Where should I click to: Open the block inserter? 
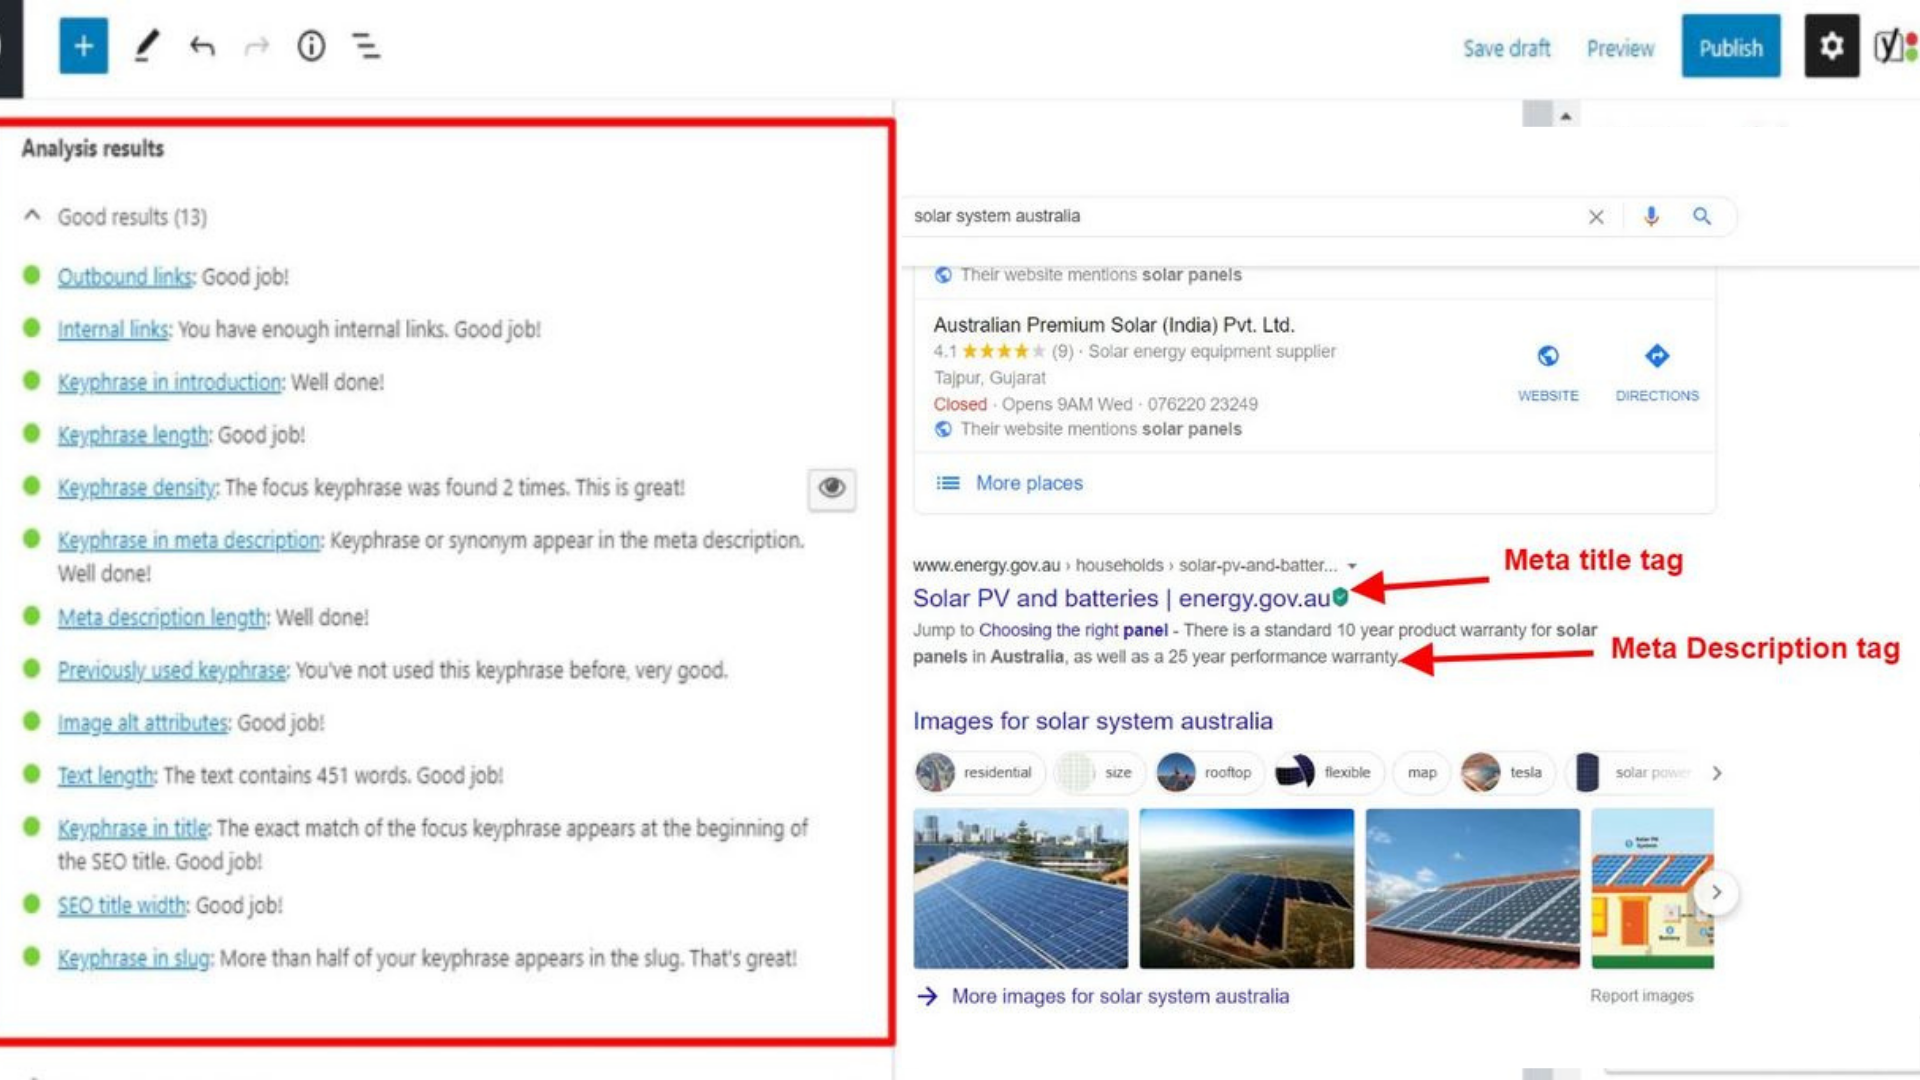(x=84, y=45)
